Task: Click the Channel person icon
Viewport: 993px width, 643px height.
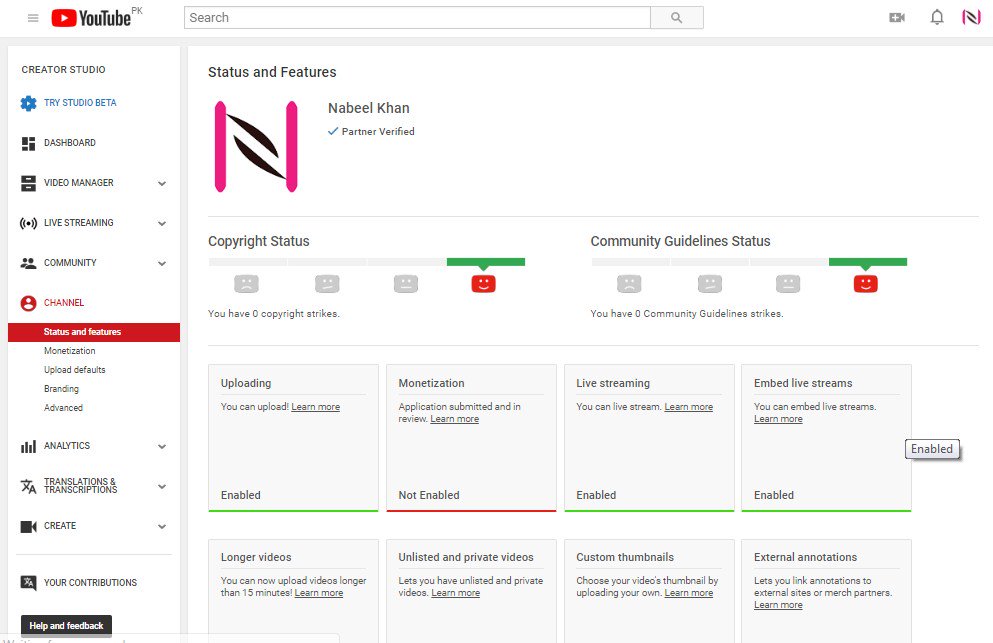Action: click(x=28, y=303)
